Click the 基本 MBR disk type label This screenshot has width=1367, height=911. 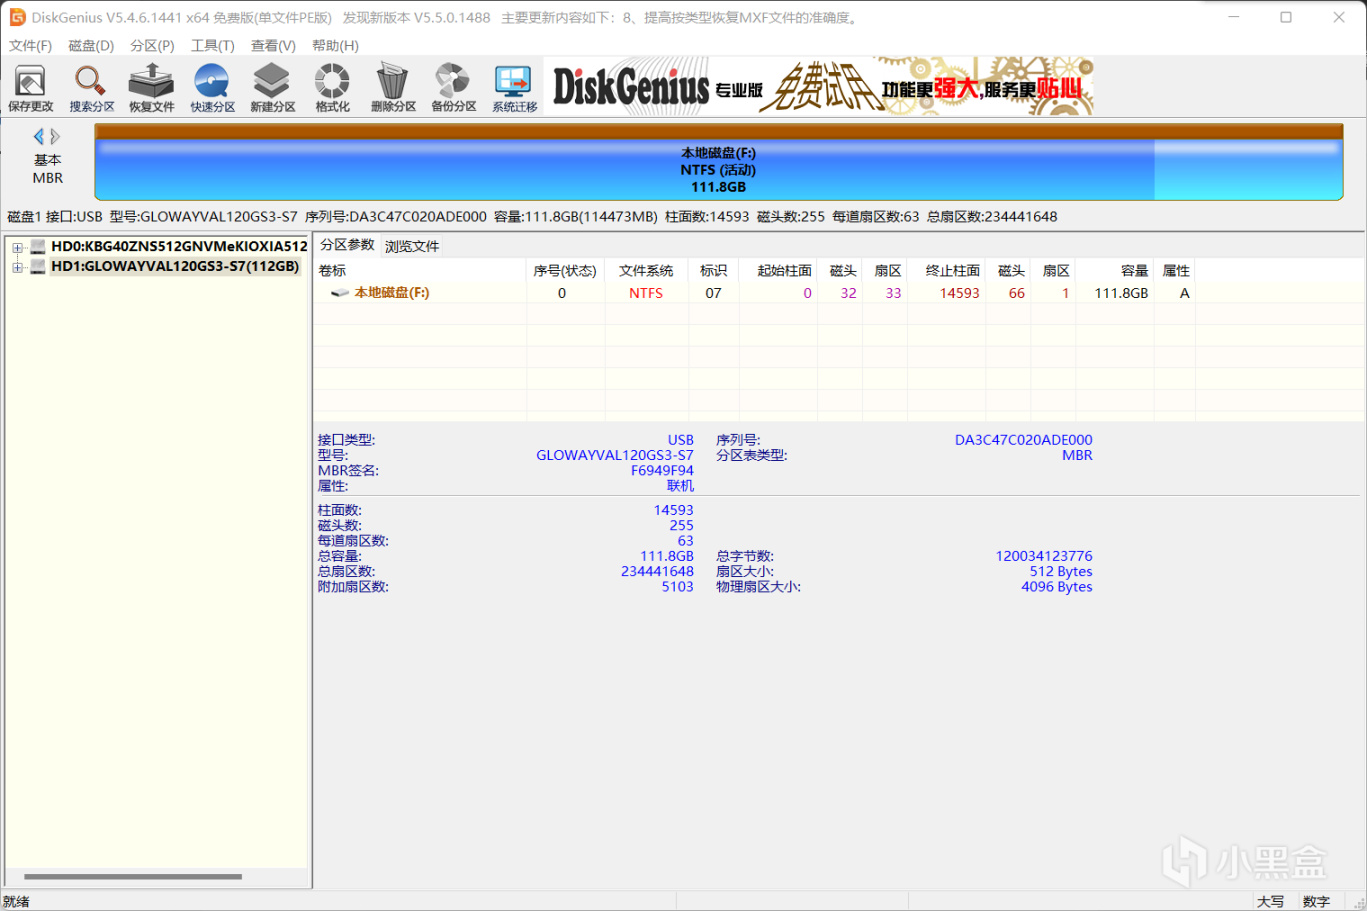click(47, 169)
